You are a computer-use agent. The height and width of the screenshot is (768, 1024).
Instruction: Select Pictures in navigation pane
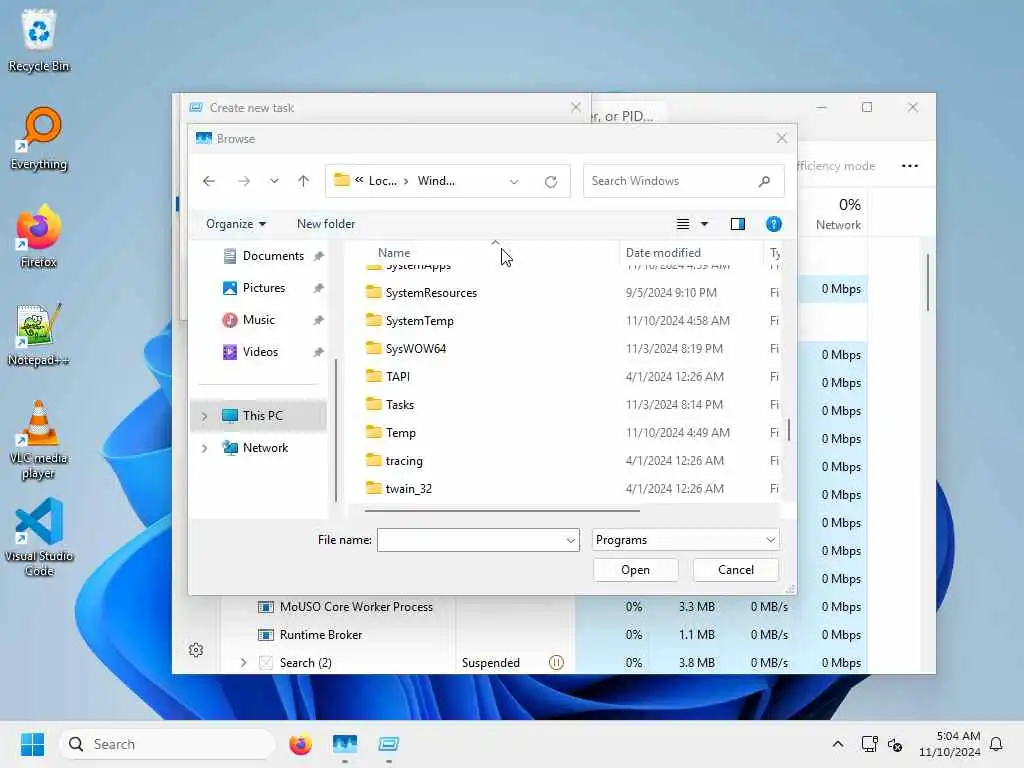264,288
